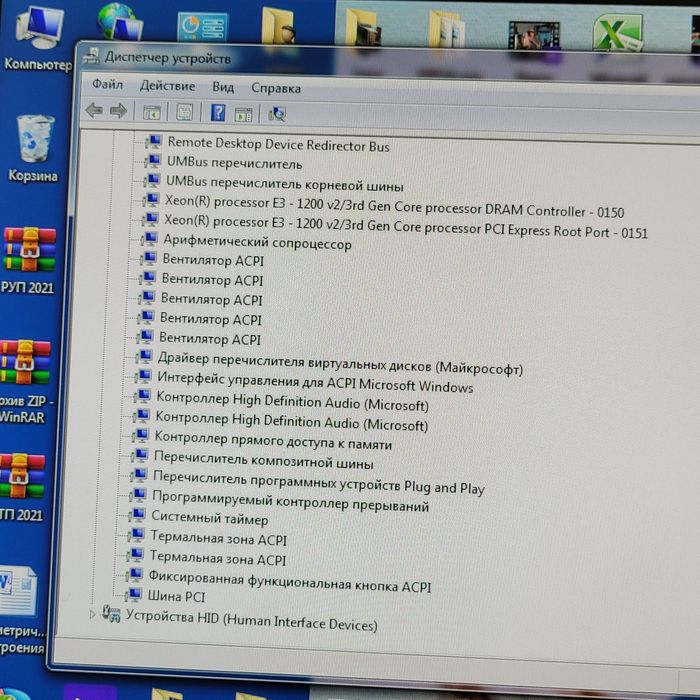The width and height of the screenshot is (700, 700).
Task: Click the Excel spreadsheet desktop icon
Action: pyautogui.click(x=617, y=32)
